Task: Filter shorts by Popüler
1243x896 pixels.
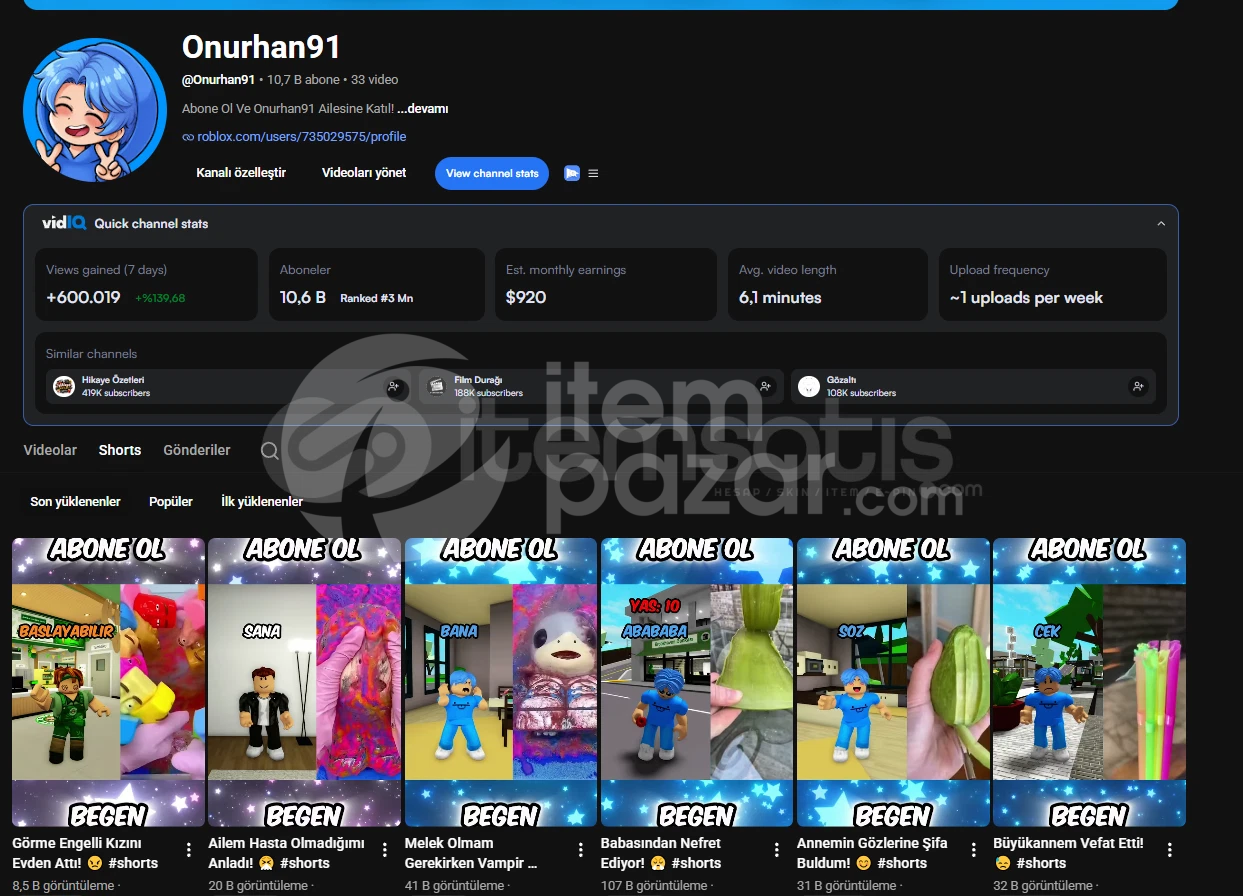Action: (171, 501)
